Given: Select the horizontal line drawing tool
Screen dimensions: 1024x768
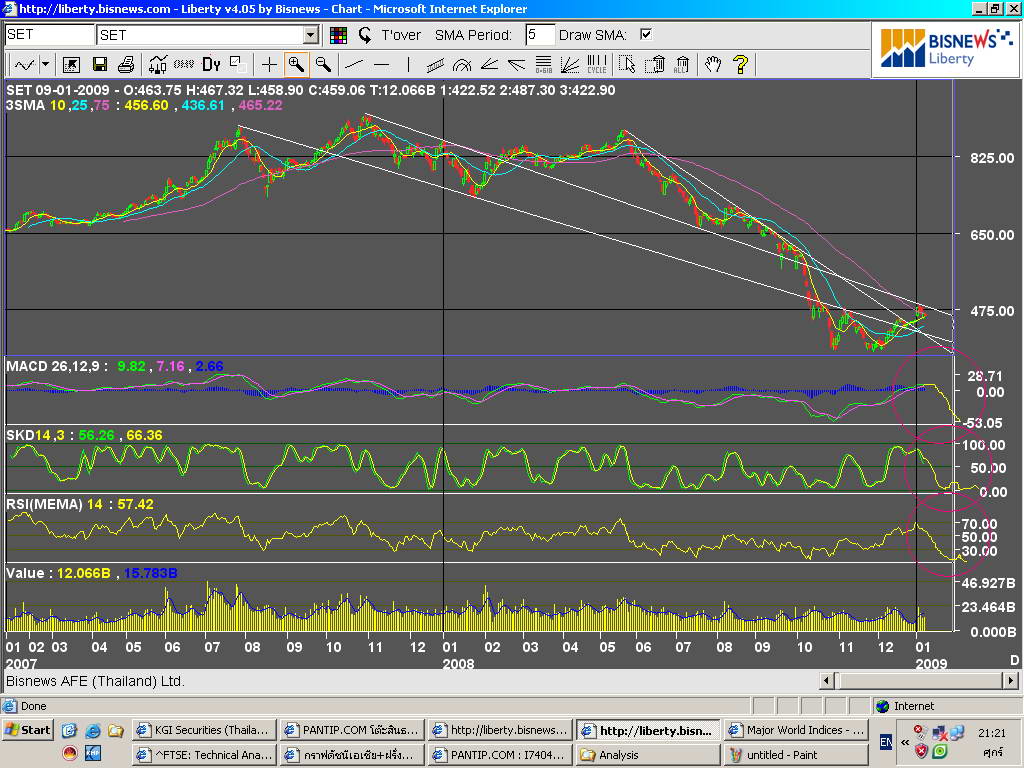Looking at the screenshot, I should click(x=381, y=64).
